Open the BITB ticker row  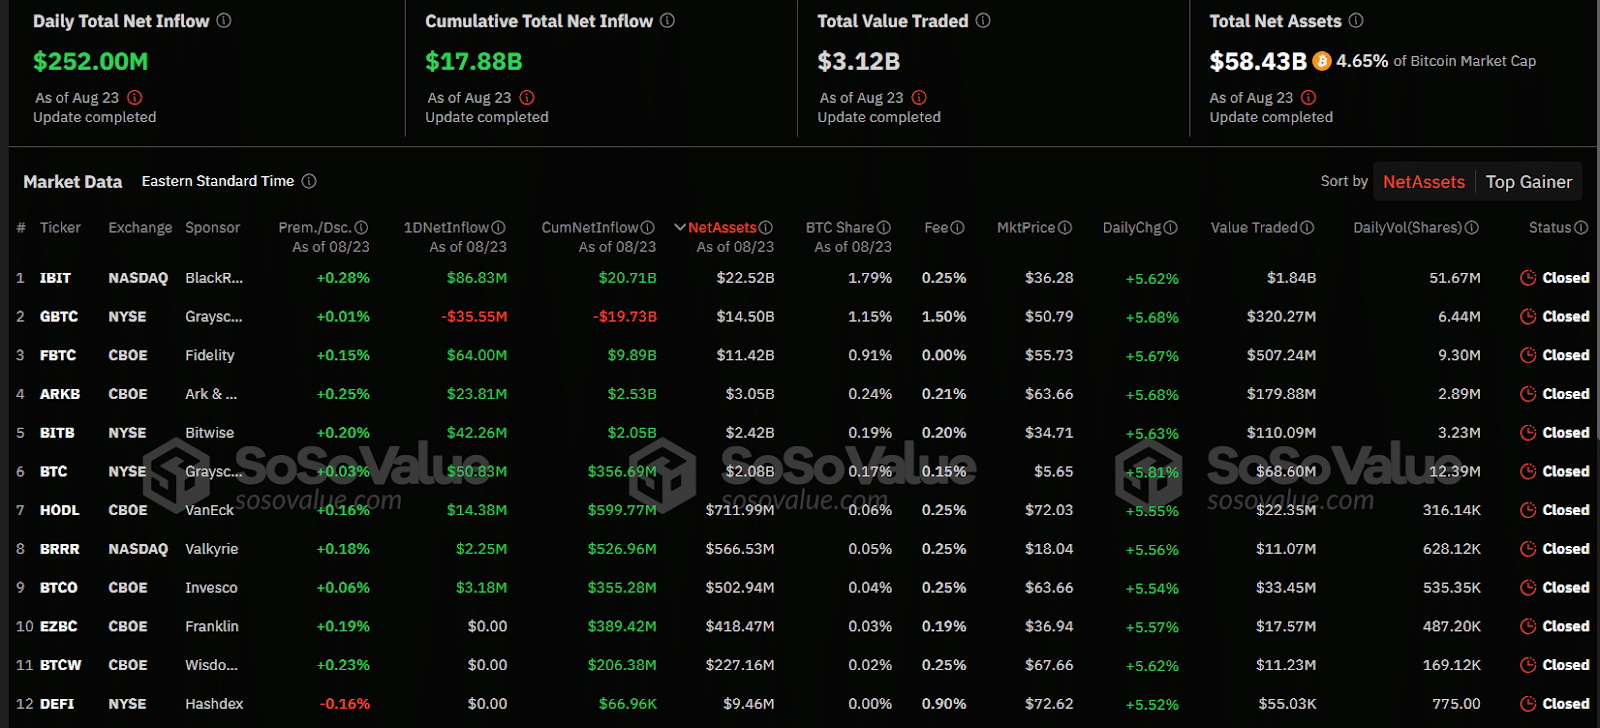pyautogui.click(x=57, y=433)
